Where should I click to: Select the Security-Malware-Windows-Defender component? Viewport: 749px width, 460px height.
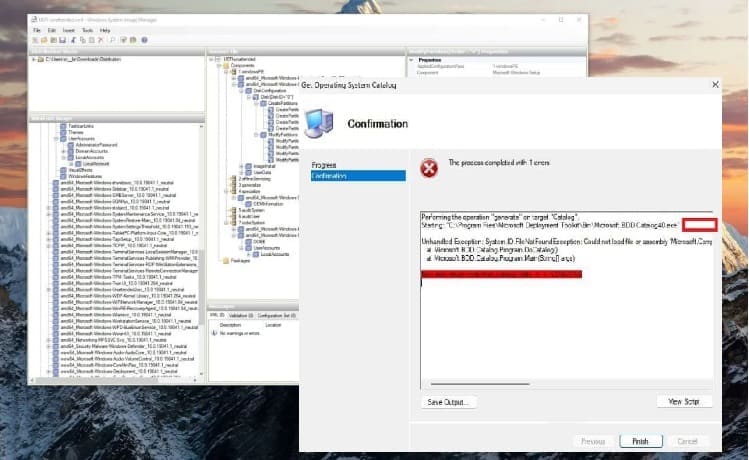pos(124,346)
